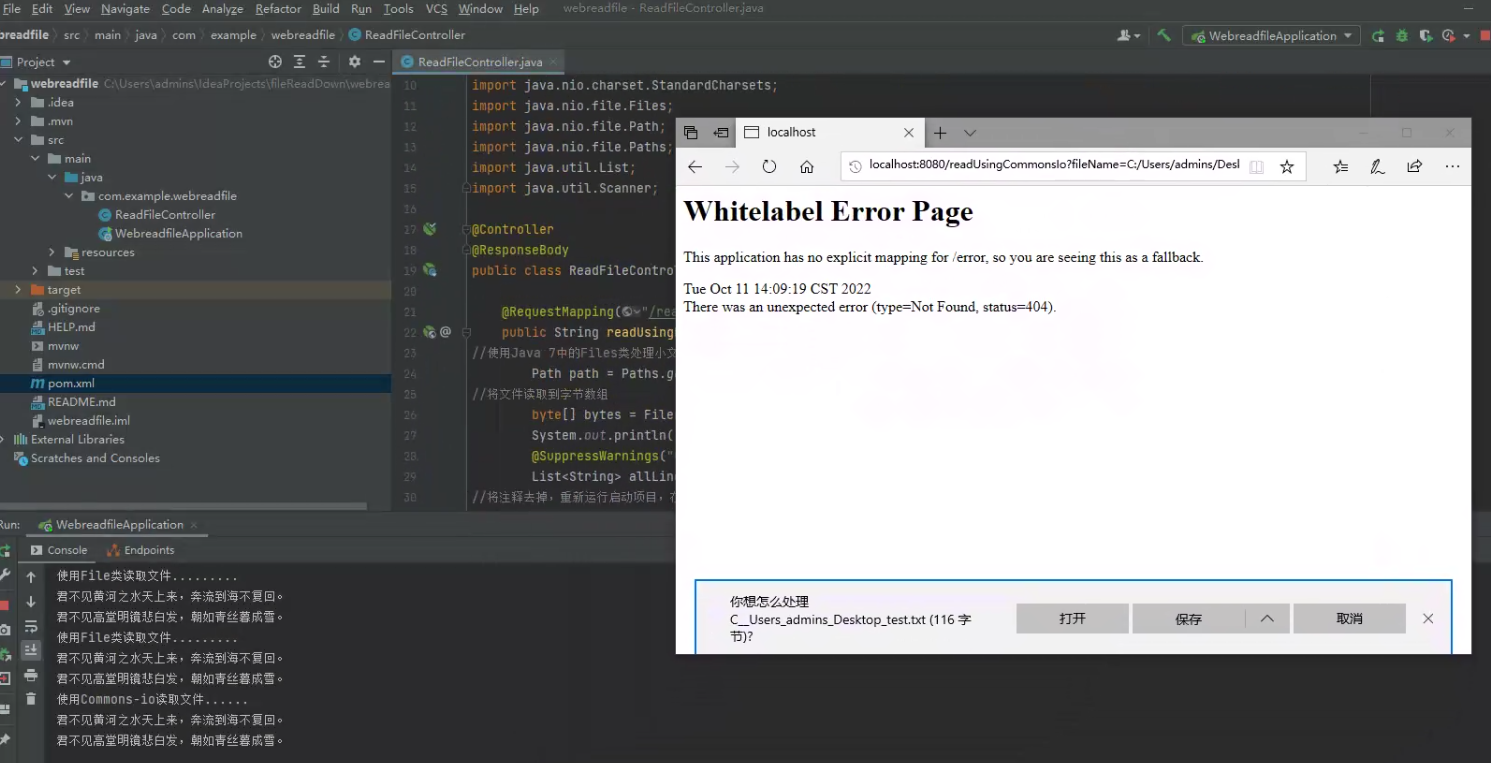Open Project panel settings gear
Viewport: 1491px width, 763px height.
pyautogui.click(x=354, y=62)
